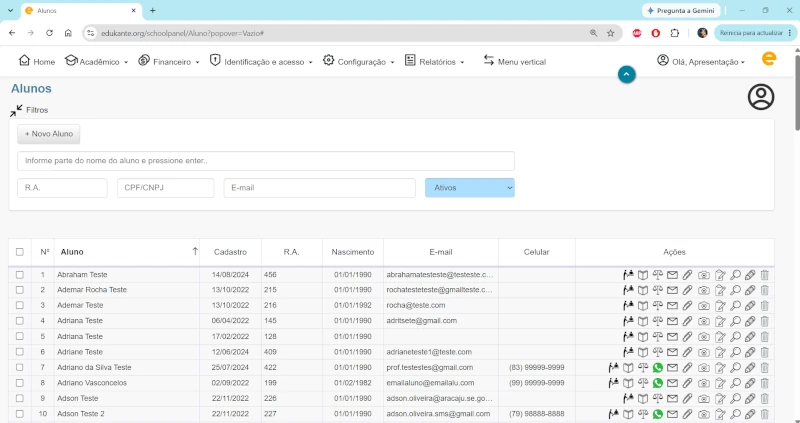Check the box for row number 3
The width and height of the screenshot is (800, 423).
[19, 305]
